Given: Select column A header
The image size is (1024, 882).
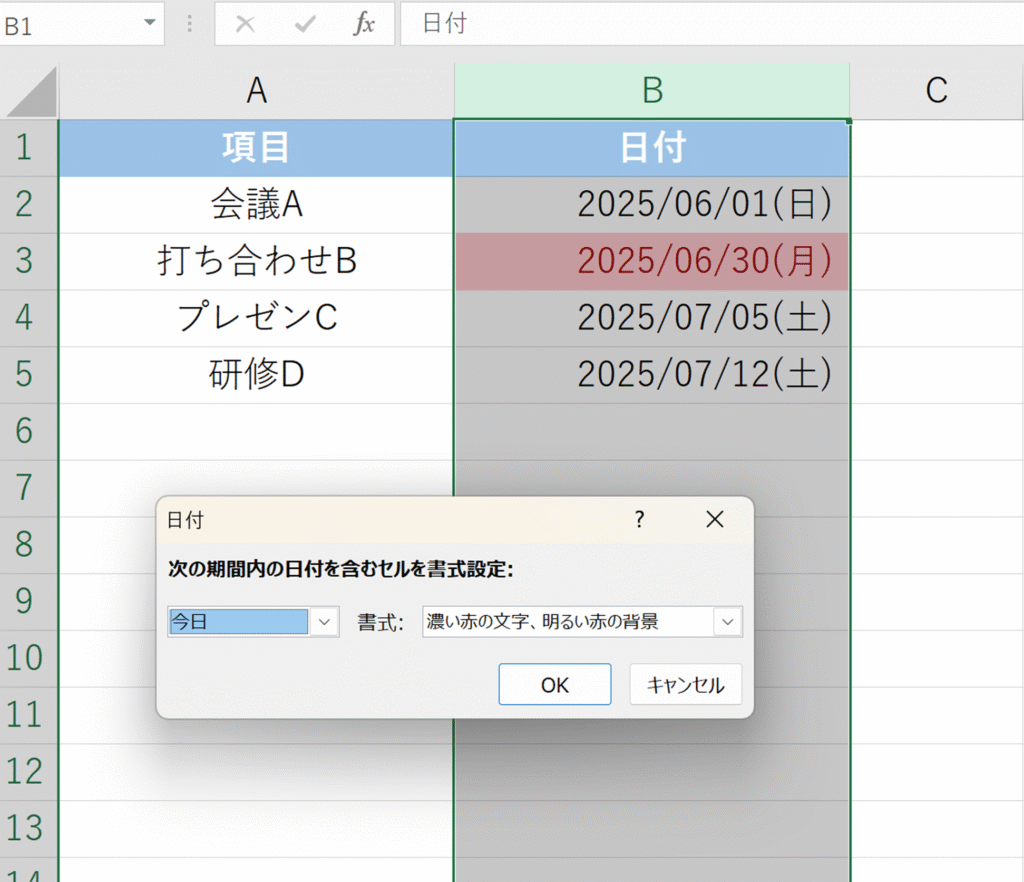Looking at the screenshot, I should click(x=256, y=91).
